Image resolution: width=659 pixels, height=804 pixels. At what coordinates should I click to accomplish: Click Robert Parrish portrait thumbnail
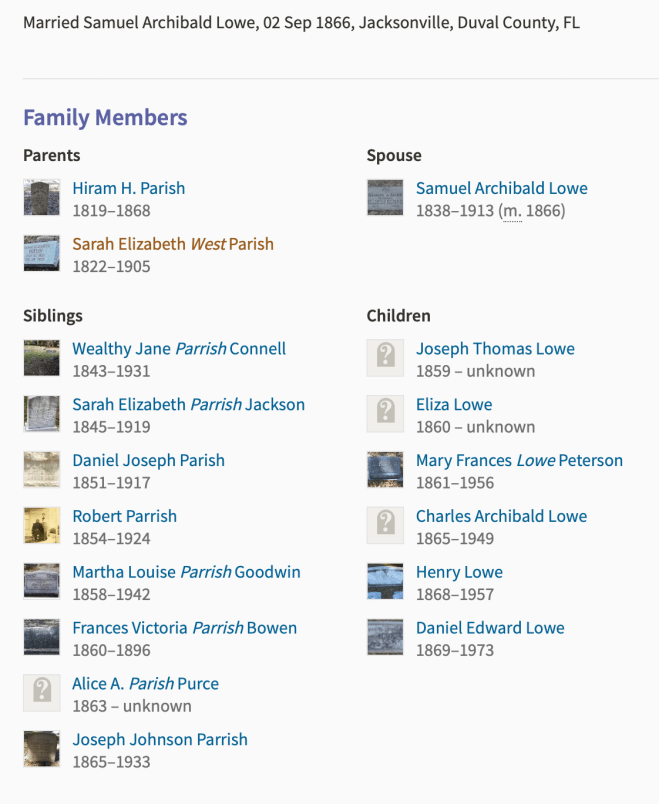42,526
